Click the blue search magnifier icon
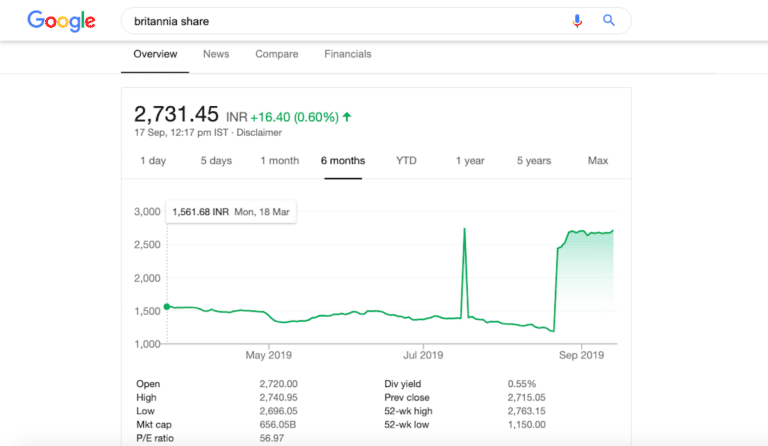Viewport: 768px width, 446px height. point(608,21)
